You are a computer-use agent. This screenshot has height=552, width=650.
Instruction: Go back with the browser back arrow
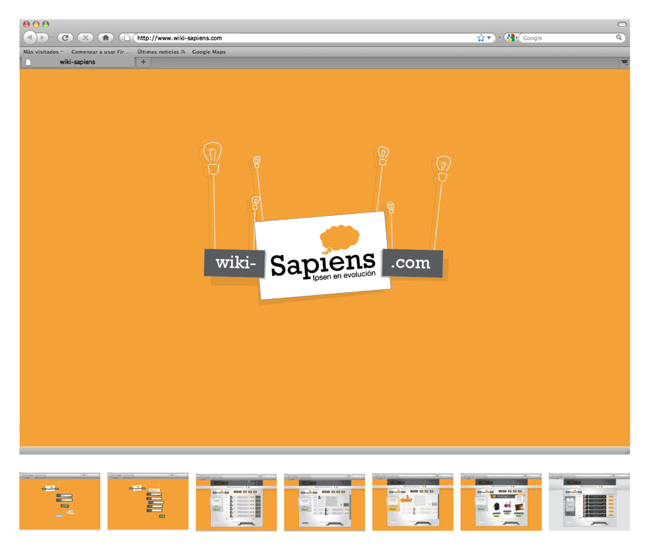tap(30, 38)
